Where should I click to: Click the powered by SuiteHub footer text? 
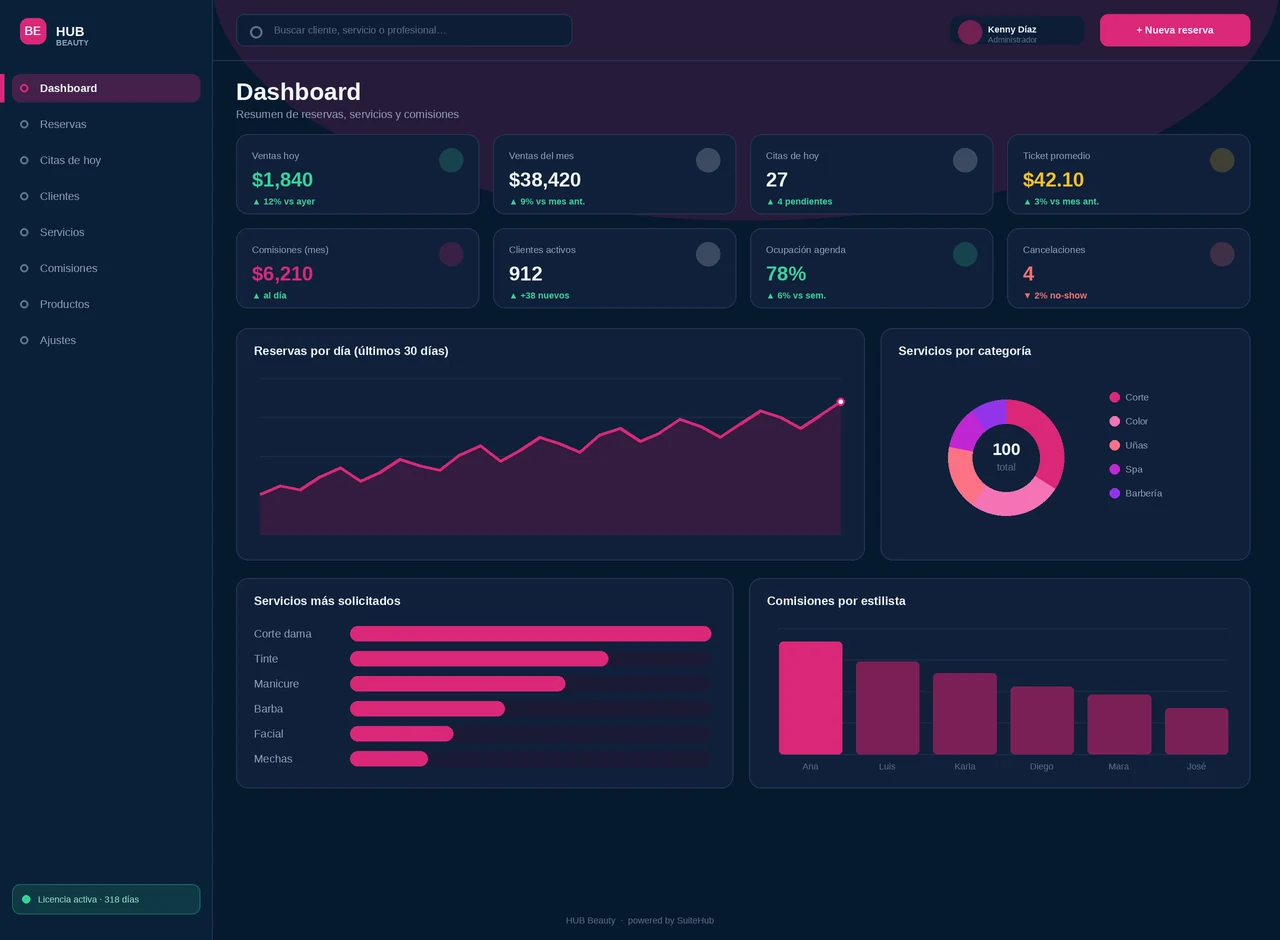pyautogui.click(x=671, y=920)
